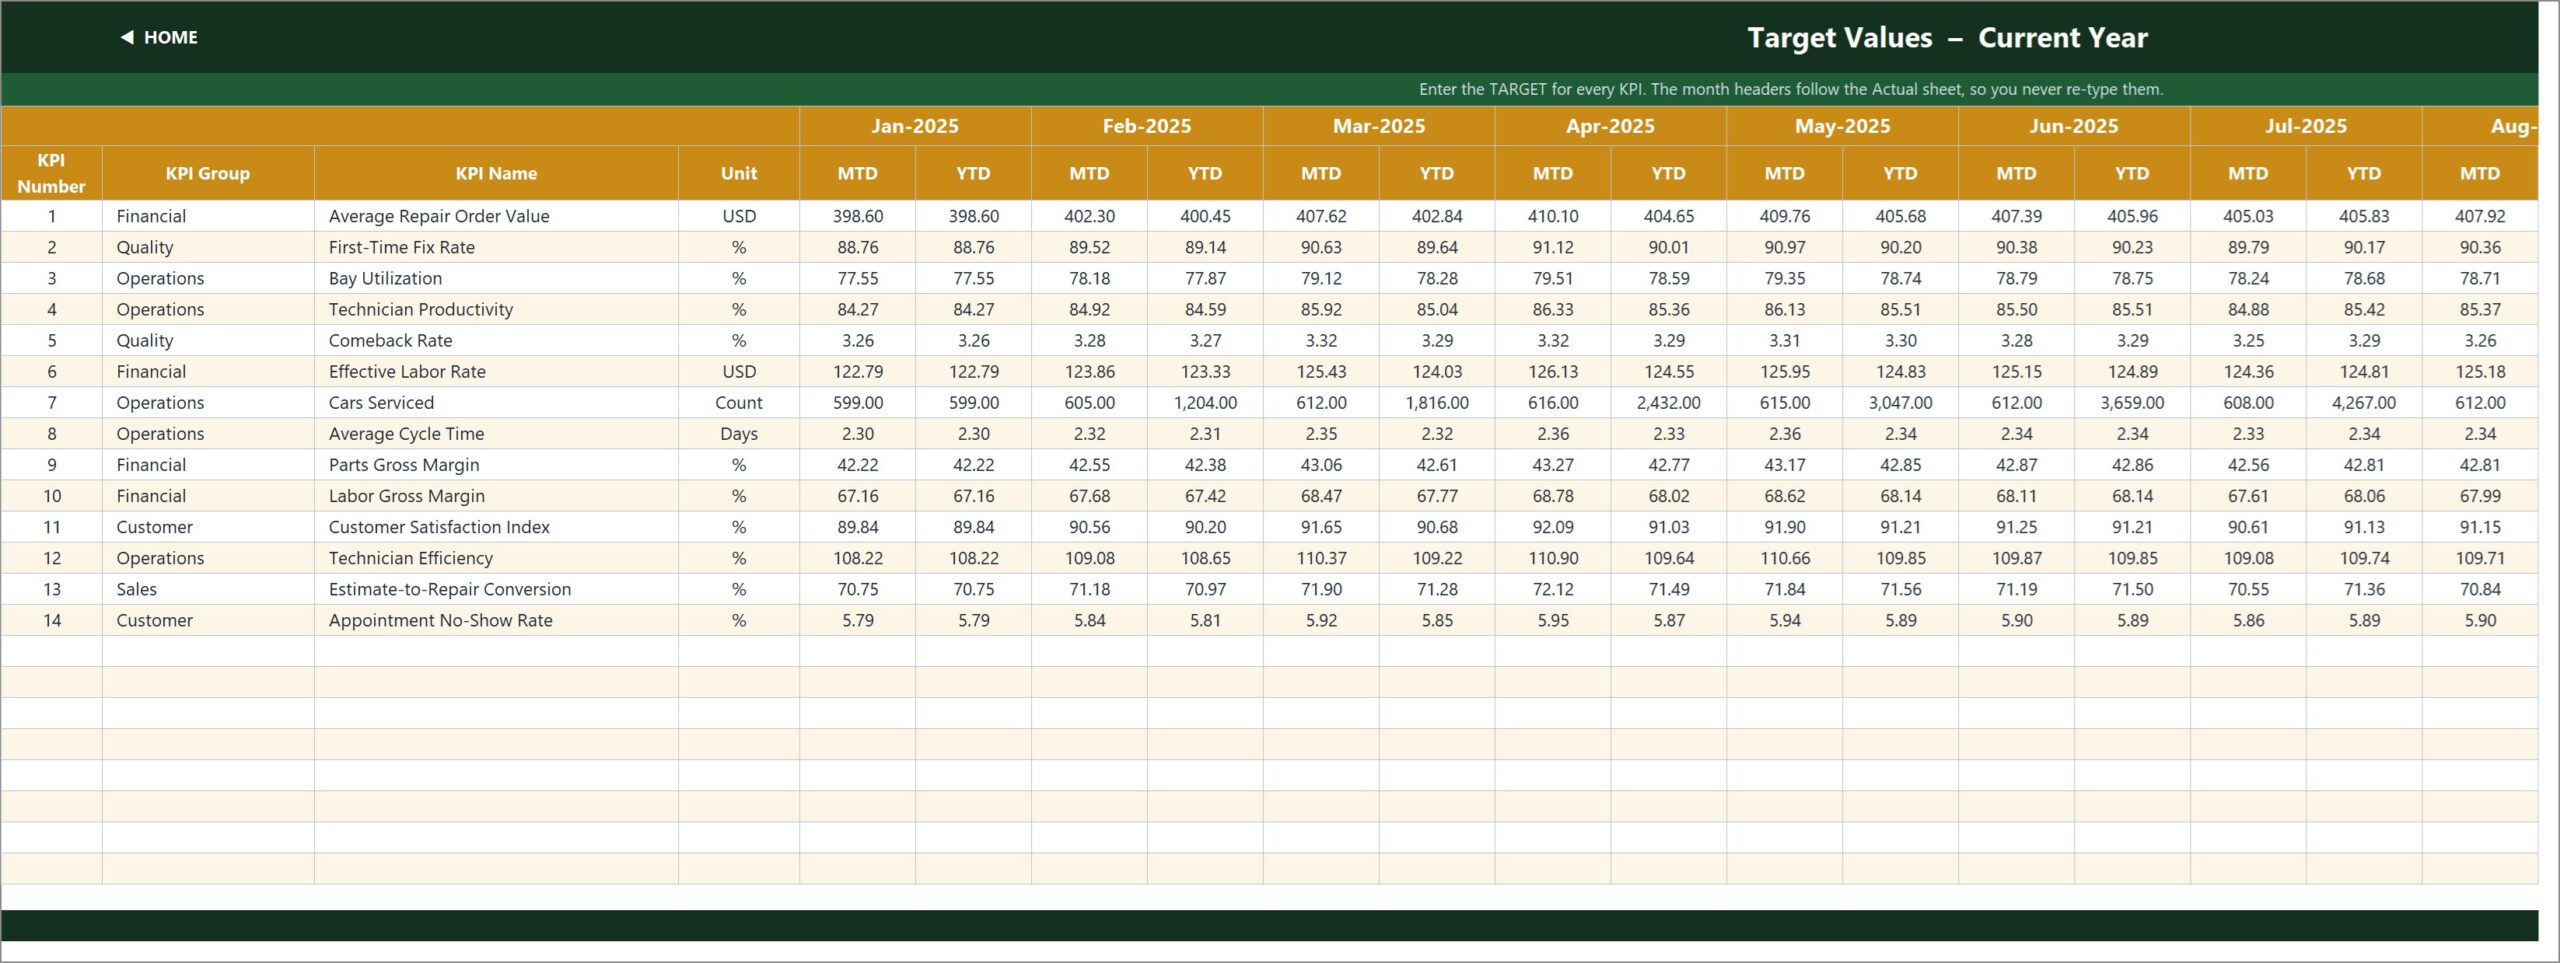Click the Unit column header
This screenshot has height=963, width=2560.
(x=739, y=173)
